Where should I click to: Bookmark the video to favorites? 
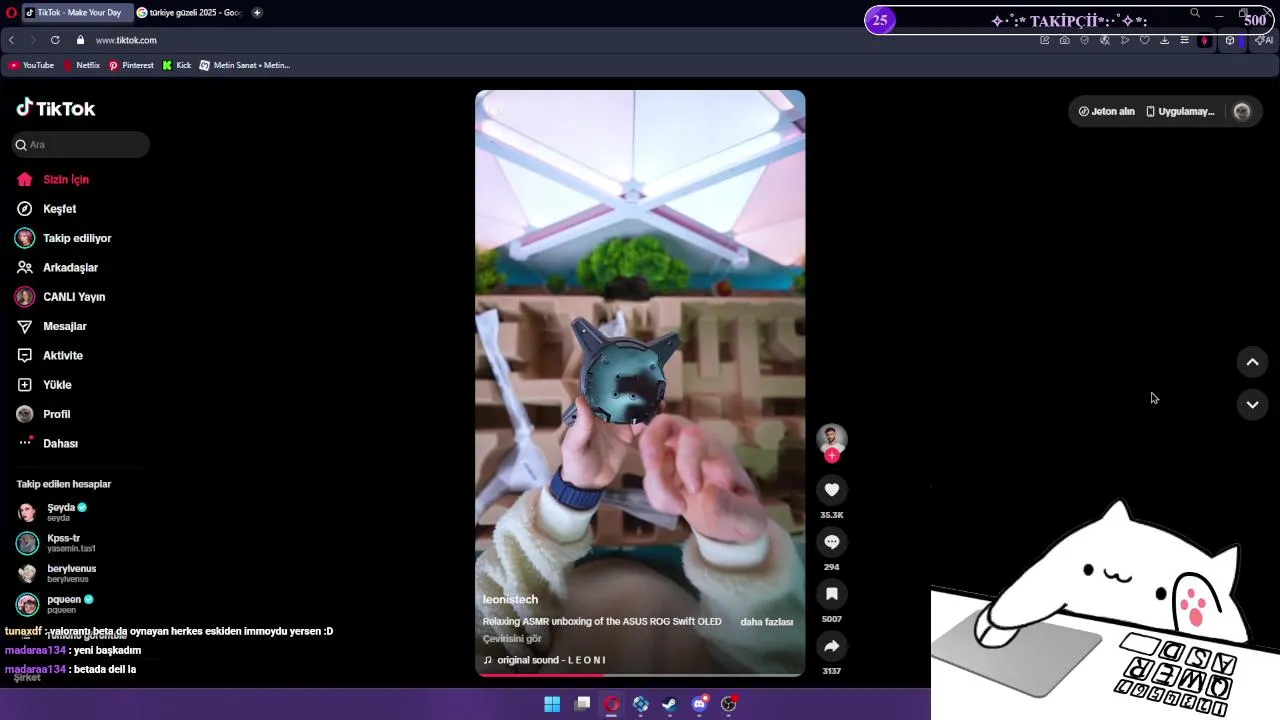point(831,593)
